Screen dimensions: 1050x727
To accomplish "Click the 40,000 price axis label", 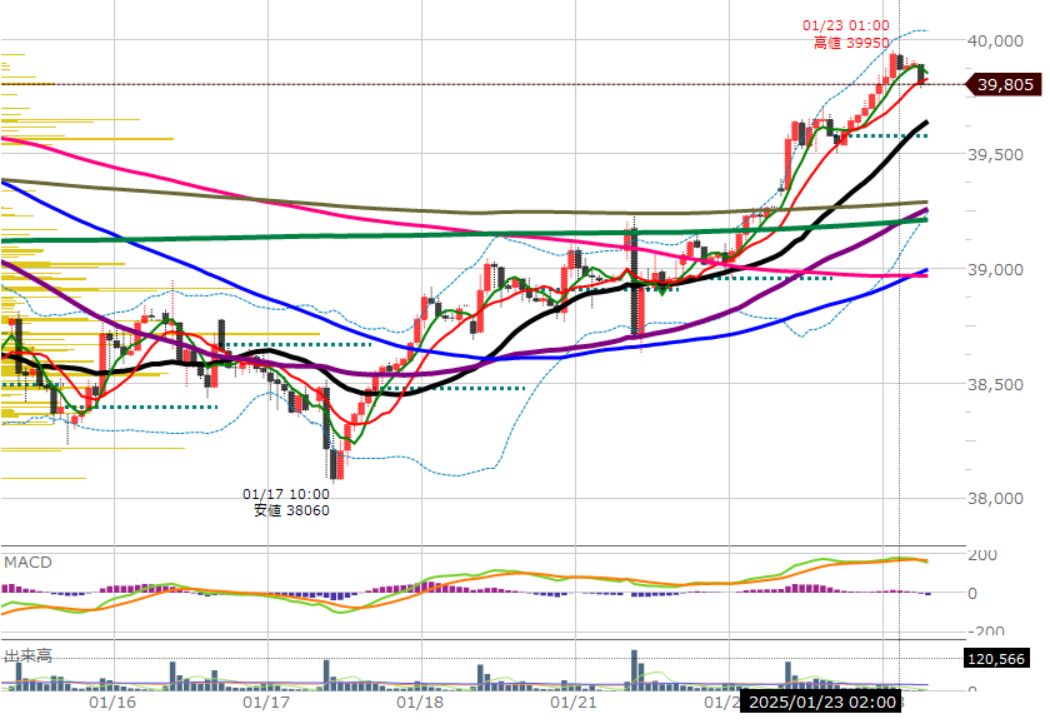I will point(995,41).
